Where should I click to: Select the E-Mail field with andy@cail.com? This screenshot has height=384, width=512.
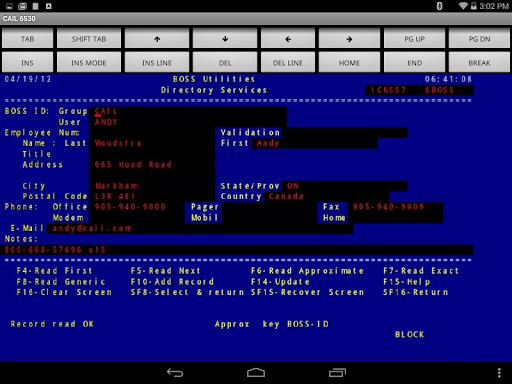coord(200,228)
